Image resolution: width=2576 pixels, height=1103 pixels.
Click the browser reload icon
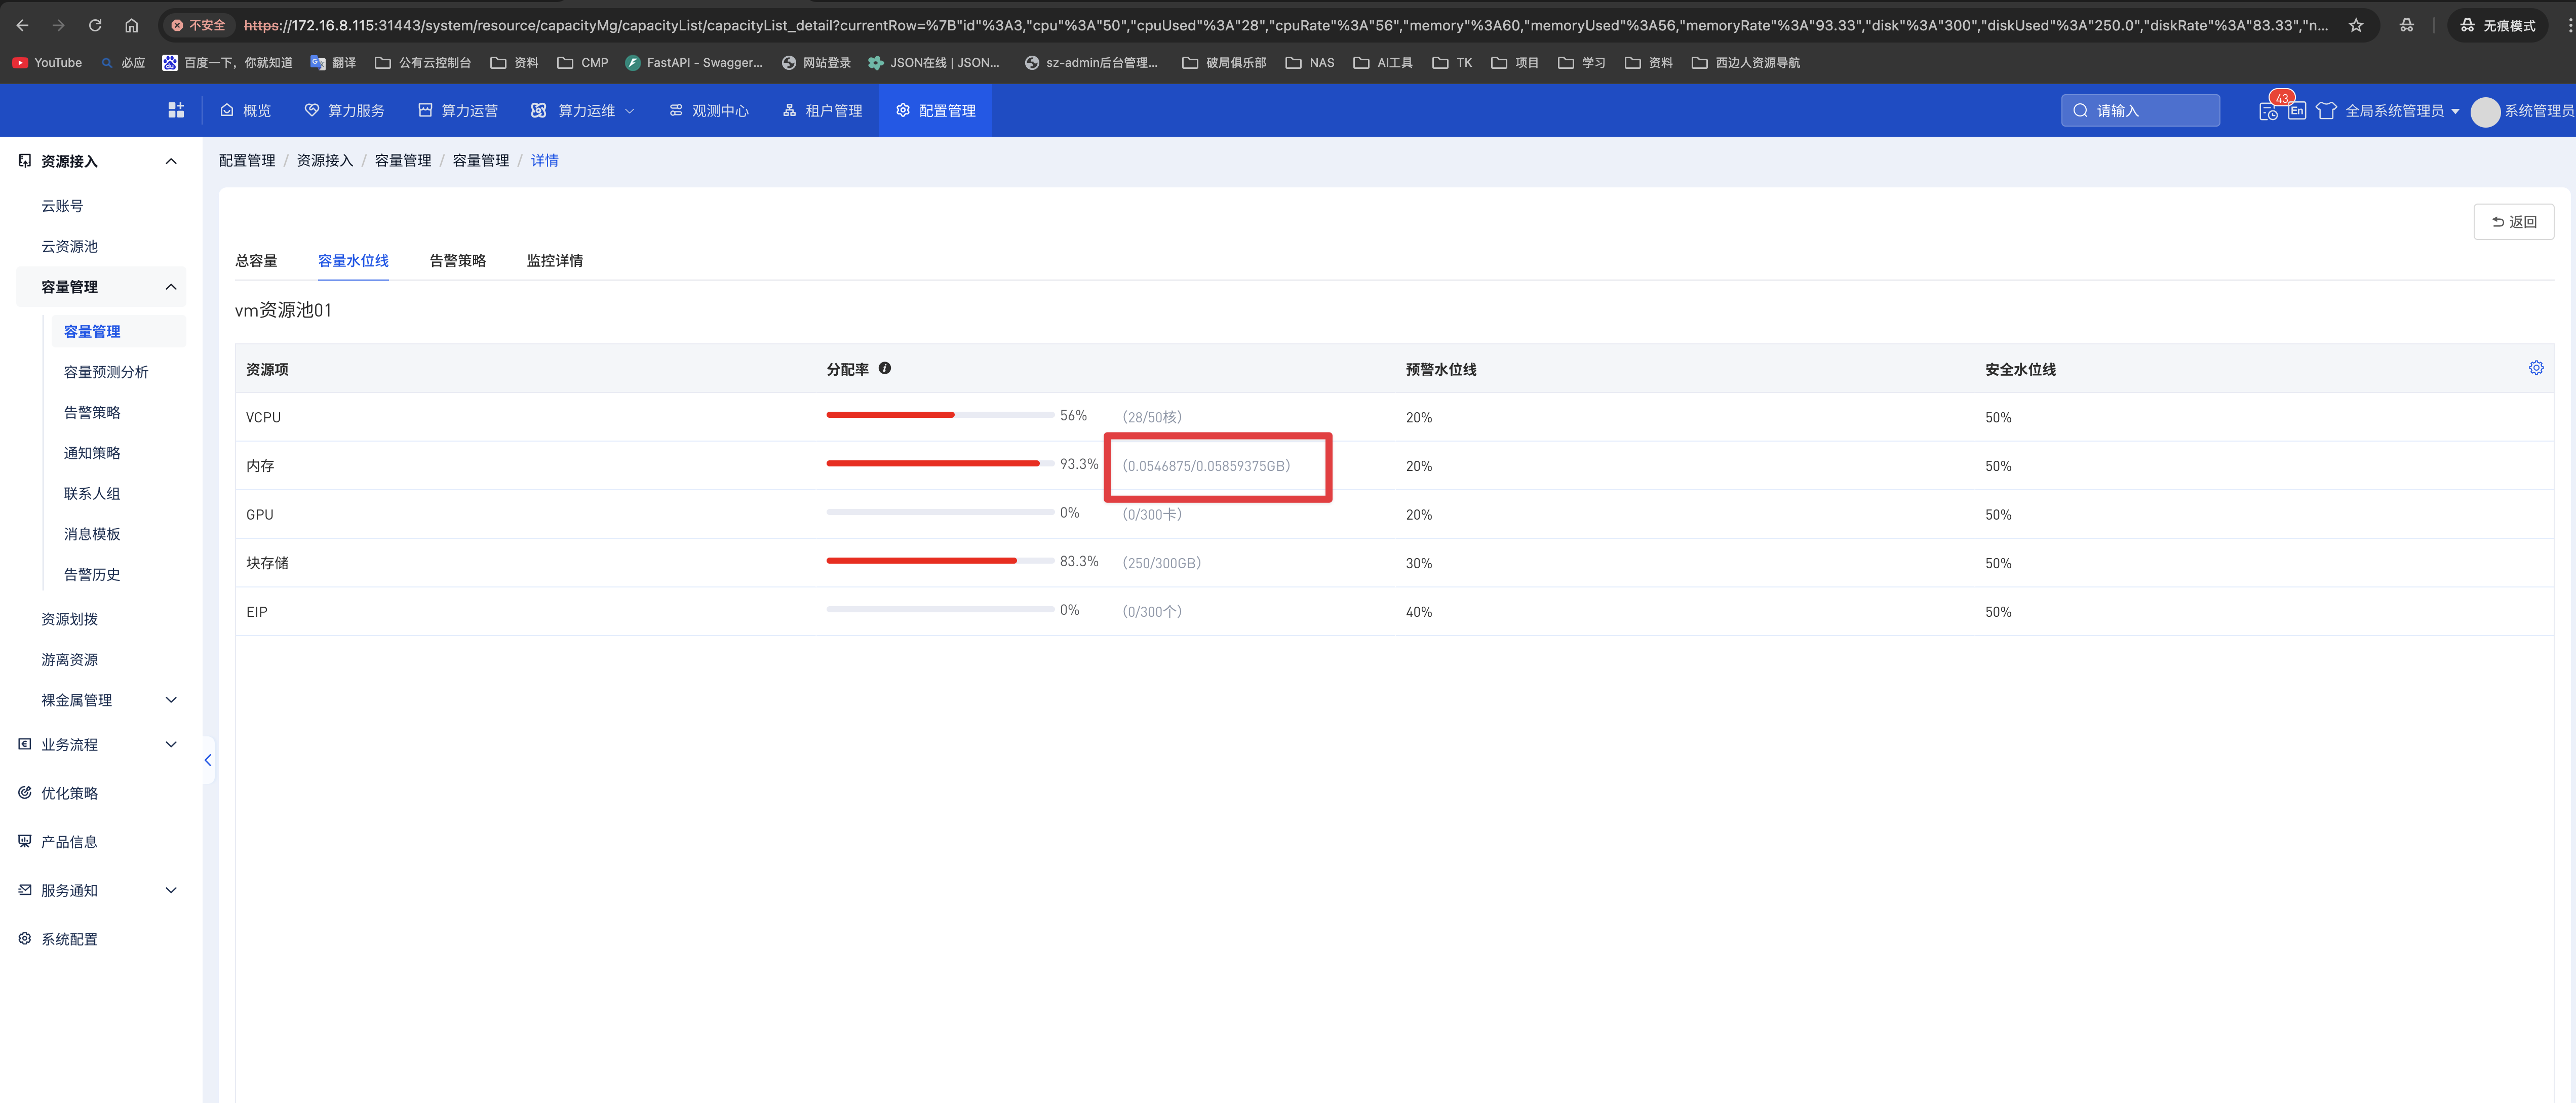pos(95,25)
